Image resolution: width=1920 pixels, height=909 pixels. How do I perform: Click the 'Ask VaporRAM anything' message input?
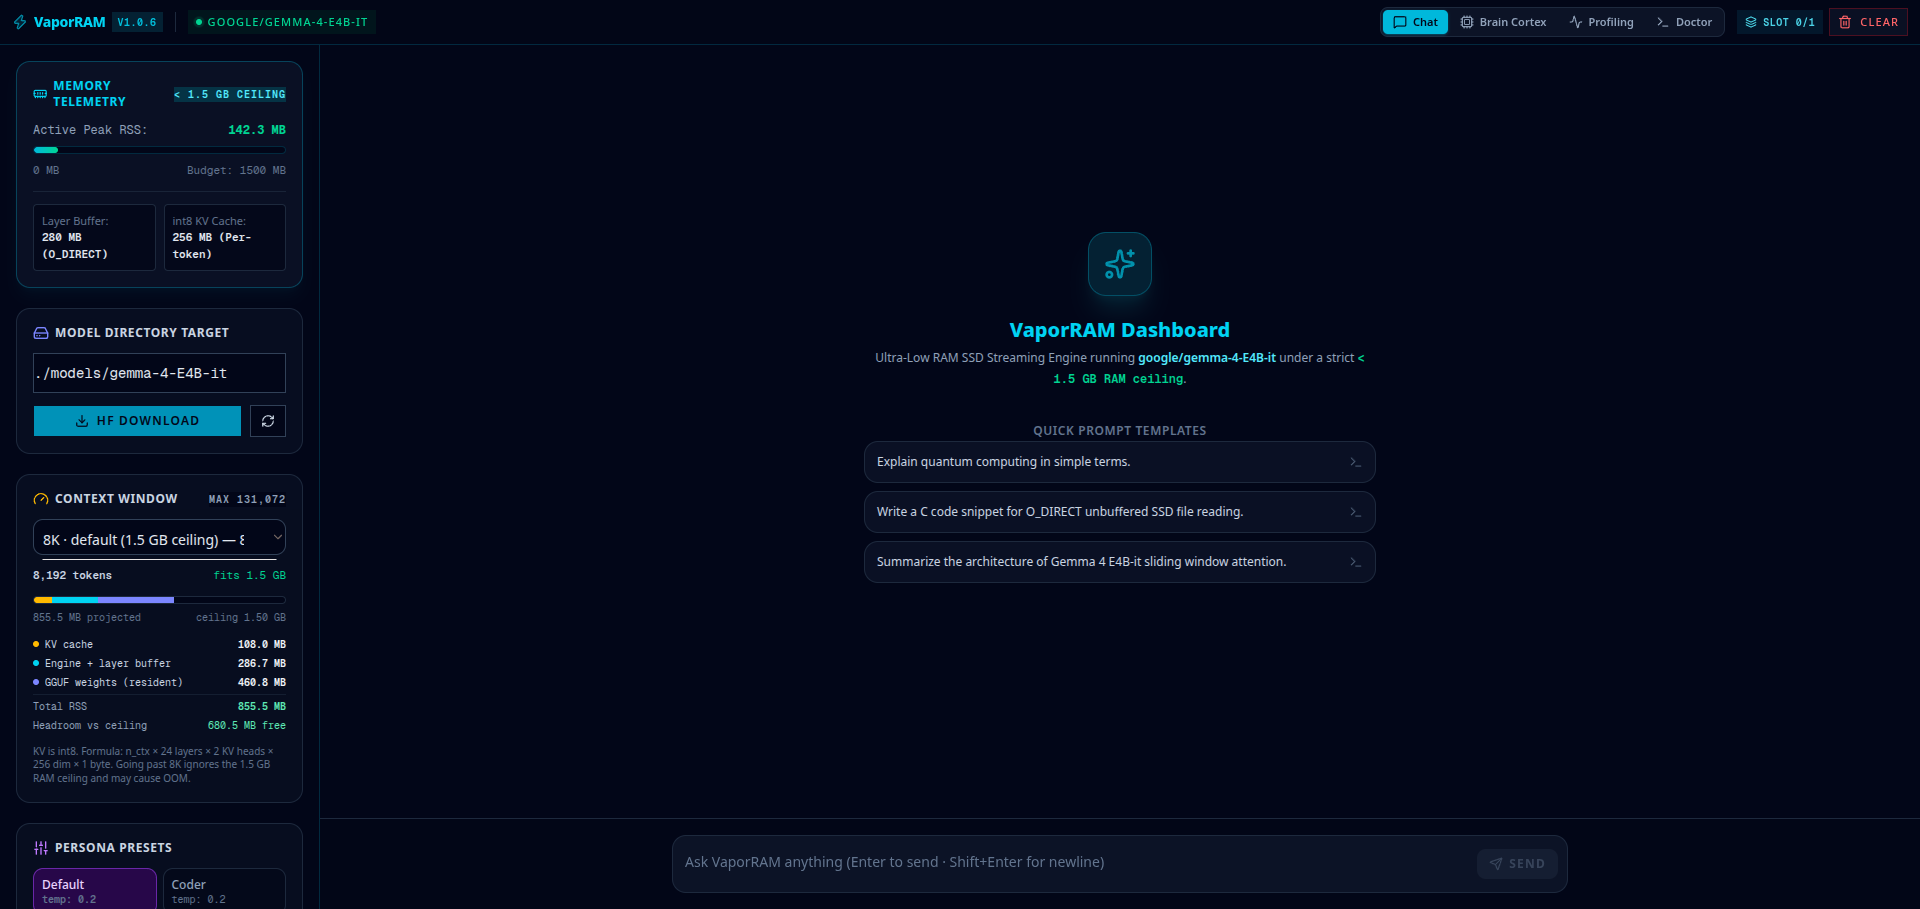(1075, 863)
